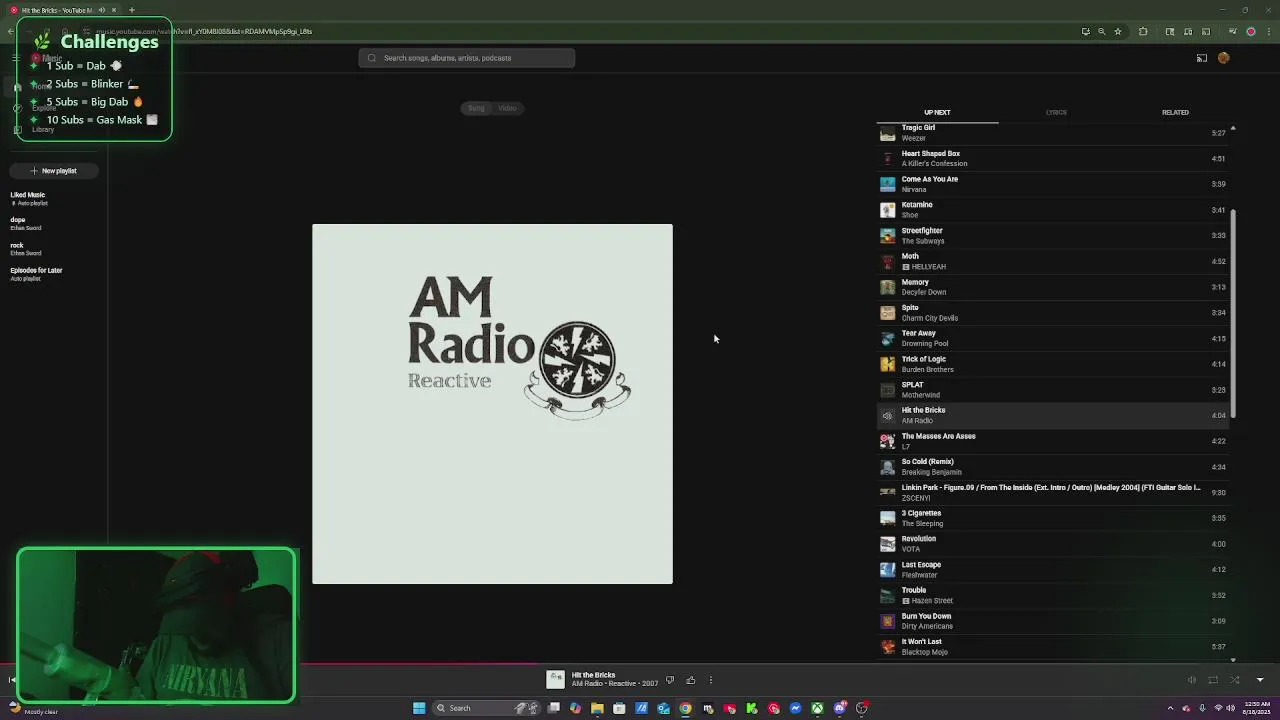Play 3 Cigarettes by The Sleeping
Image resolution: width=1280 pixels, height=720 pixels.
tap(1054, 518)
